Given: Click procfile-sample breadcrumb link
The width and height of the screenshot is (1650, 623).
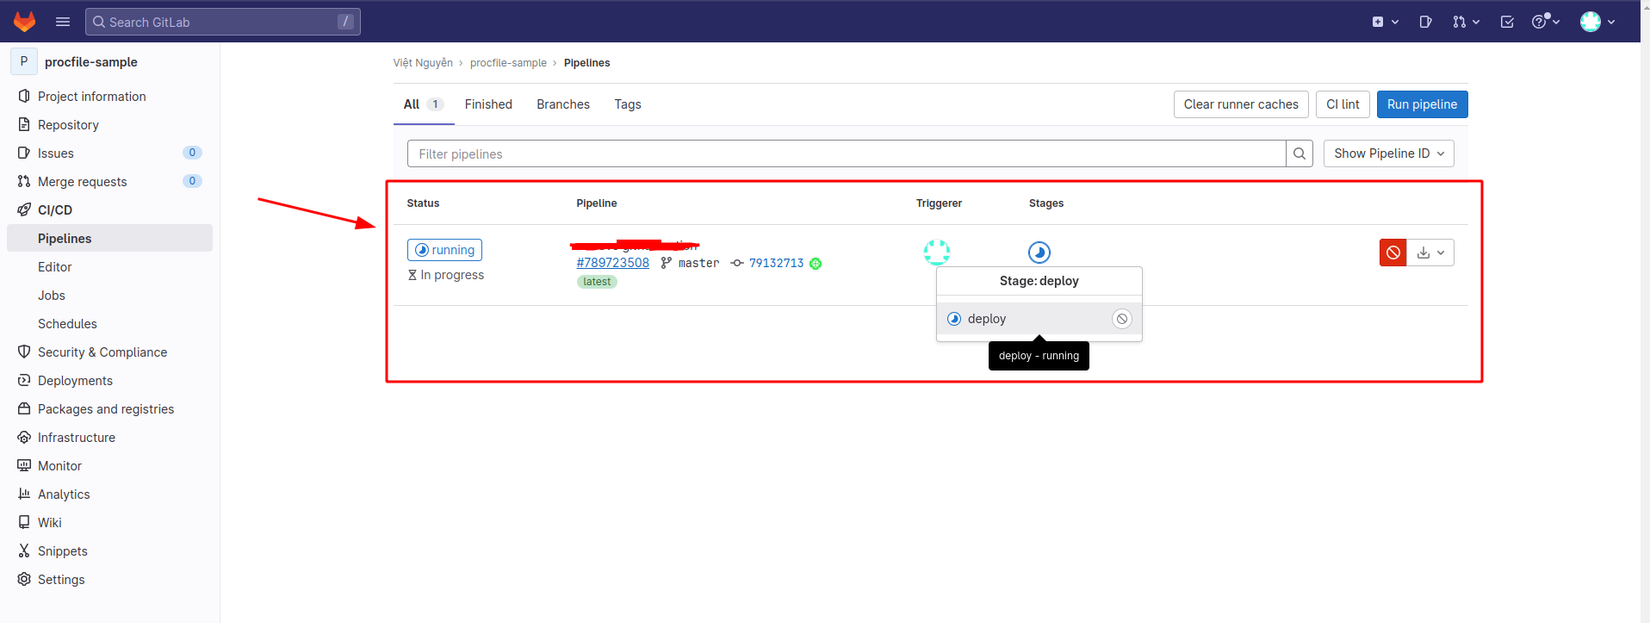Looking at the screenshot, I should 508,63.
